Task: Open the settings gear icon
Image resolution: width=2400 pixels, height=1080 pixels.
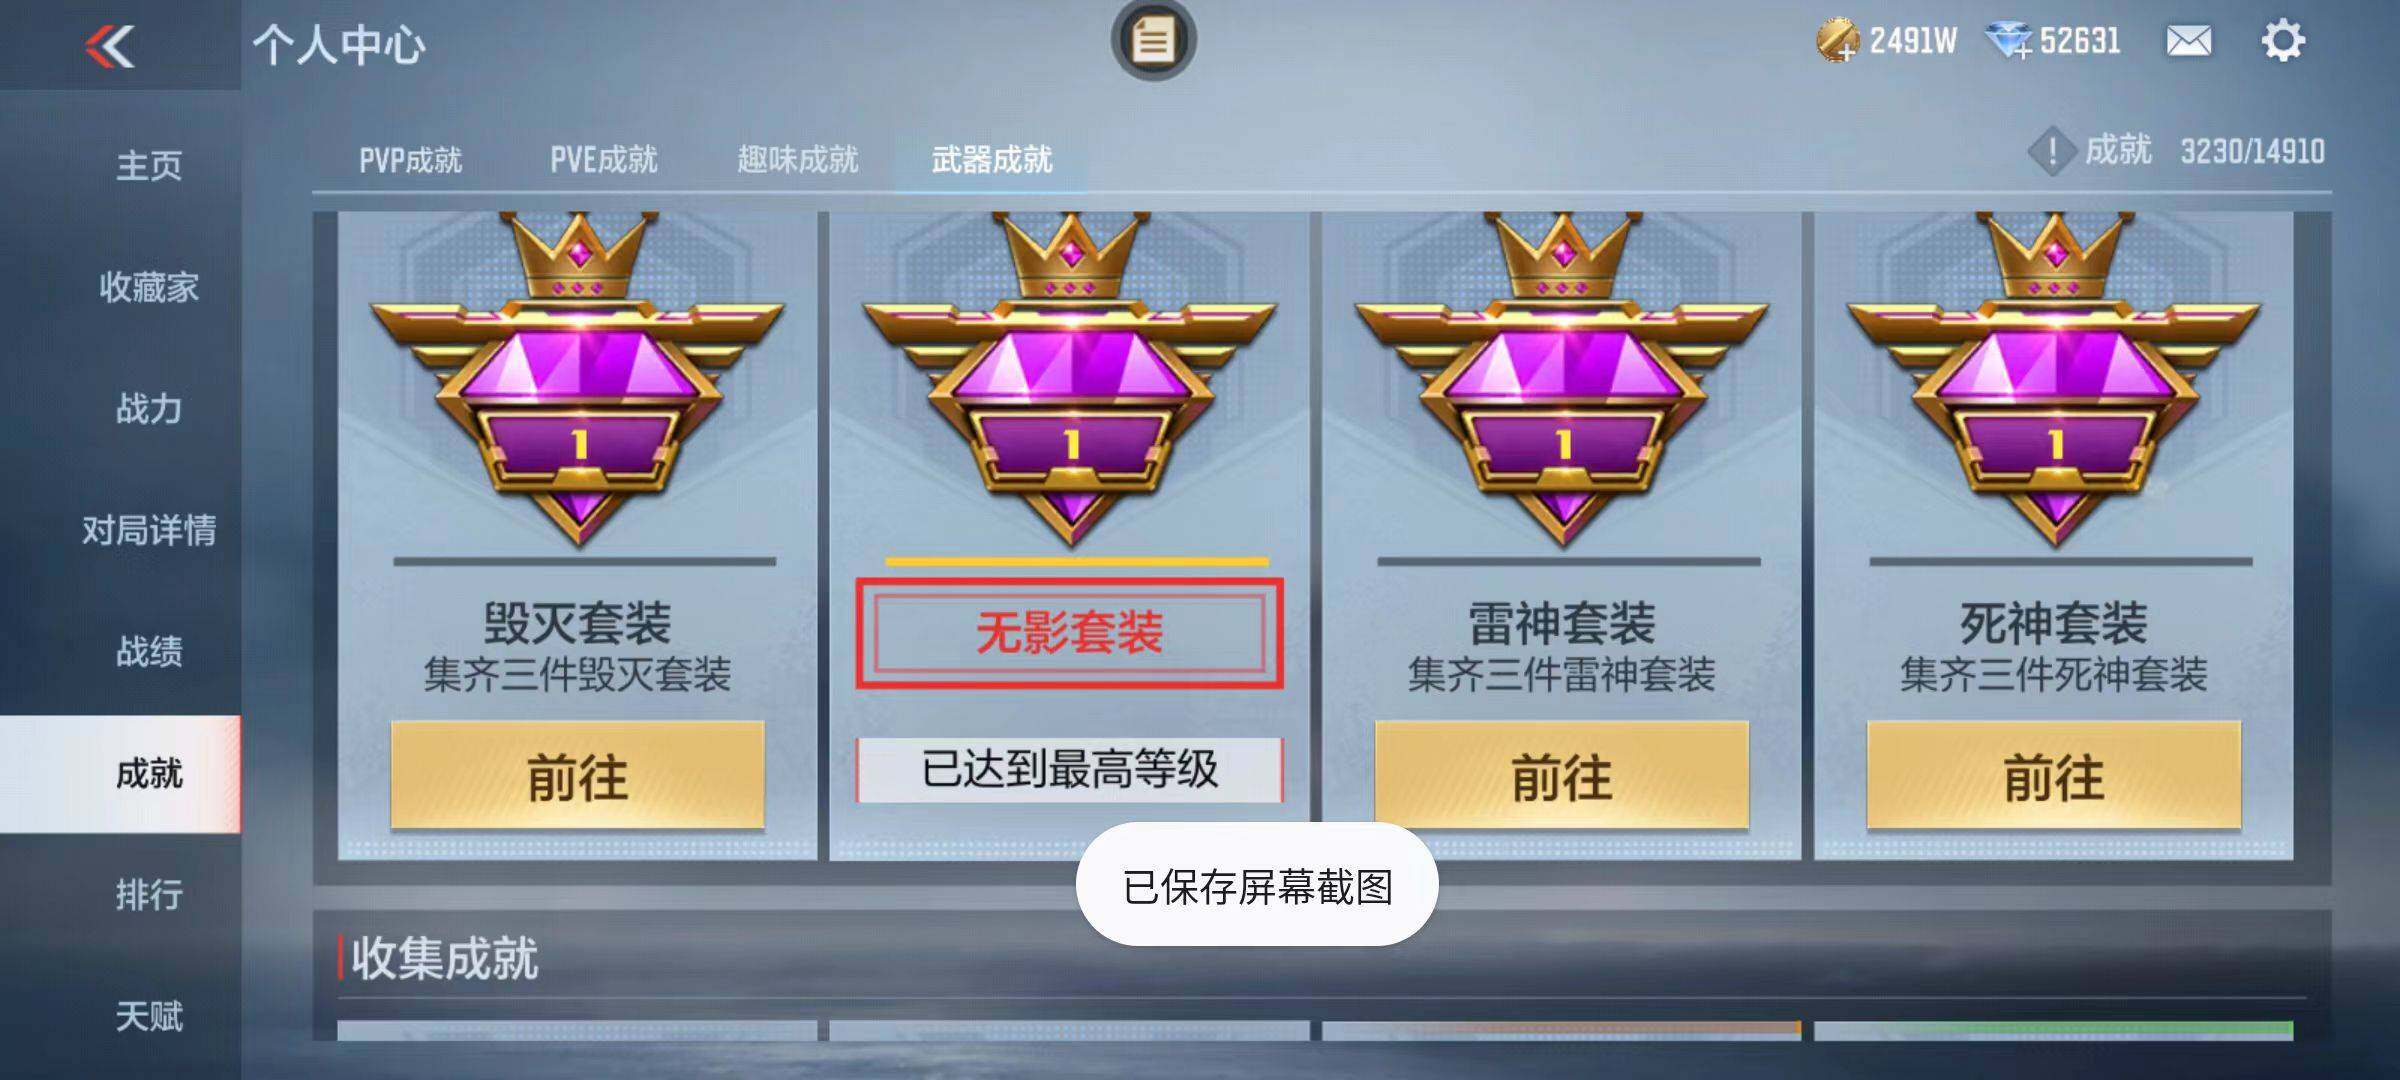Action: [2283, 41]
